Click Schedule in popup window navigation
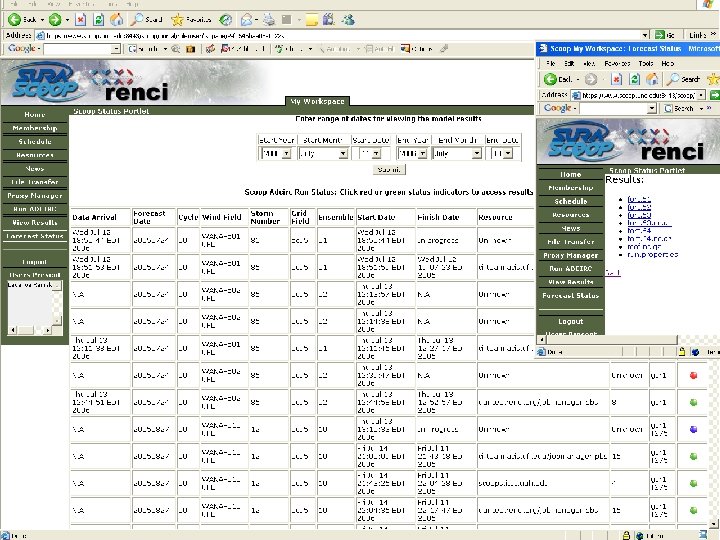Viewport: 720px width, 540px height. [571, 201]
